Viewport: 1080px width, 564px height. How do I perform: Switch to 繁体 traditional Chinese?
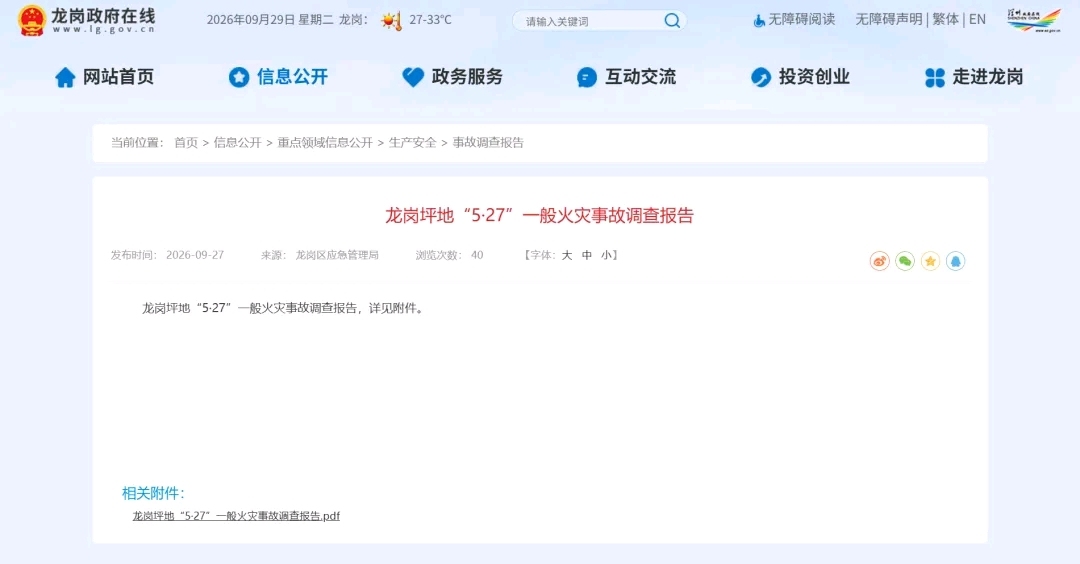(x=945, y=20)
